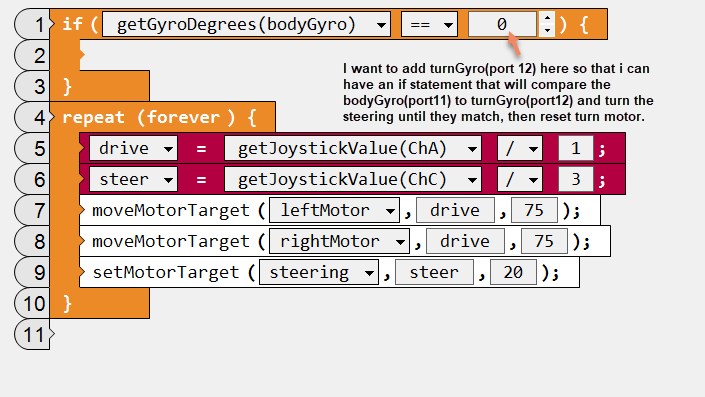Screen dimensions: 705x397
Task: Open the rightMotor dropdown
Action: (x=339, y=241)
